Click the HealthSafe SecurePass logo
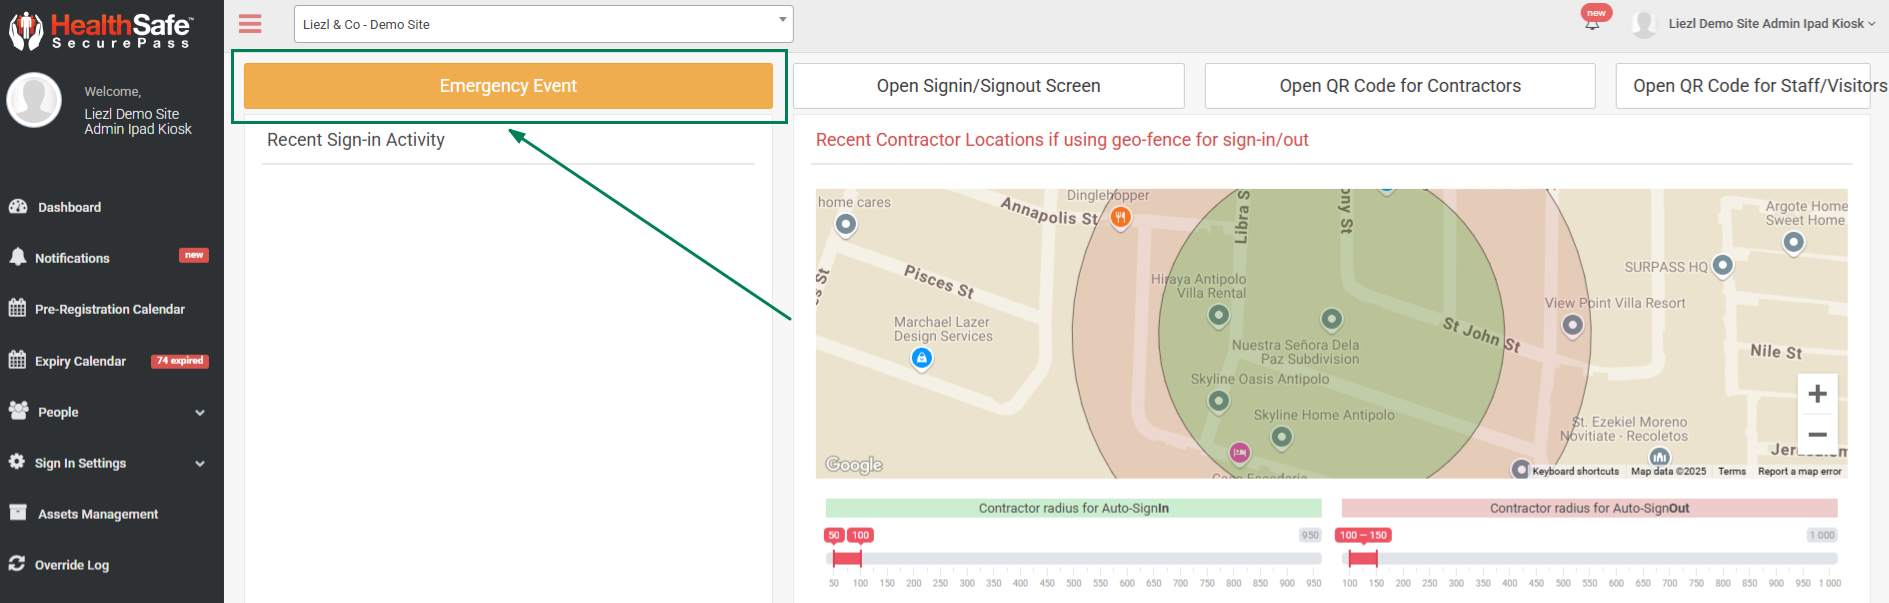1889x603 pixels. pos(100,30)
